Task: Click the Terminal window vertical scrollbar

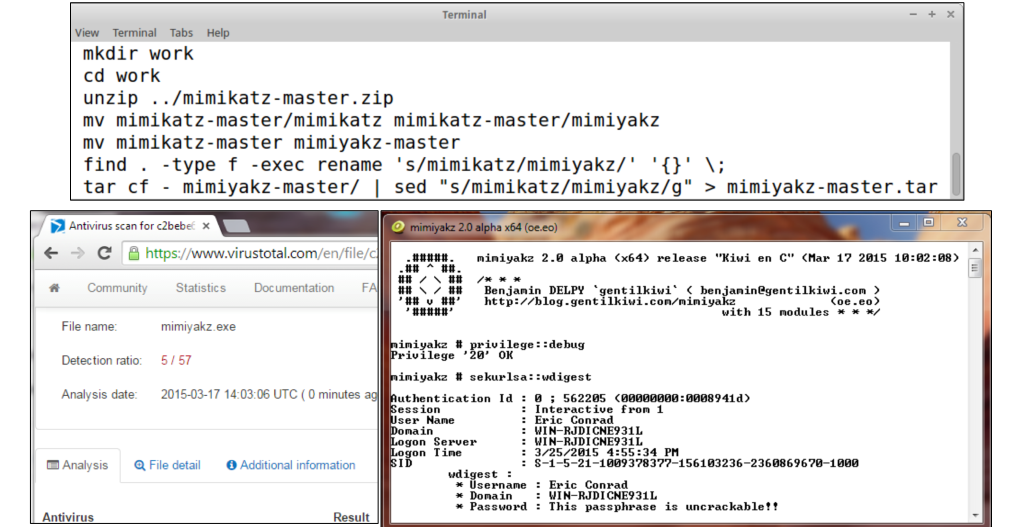Action: 956,173
